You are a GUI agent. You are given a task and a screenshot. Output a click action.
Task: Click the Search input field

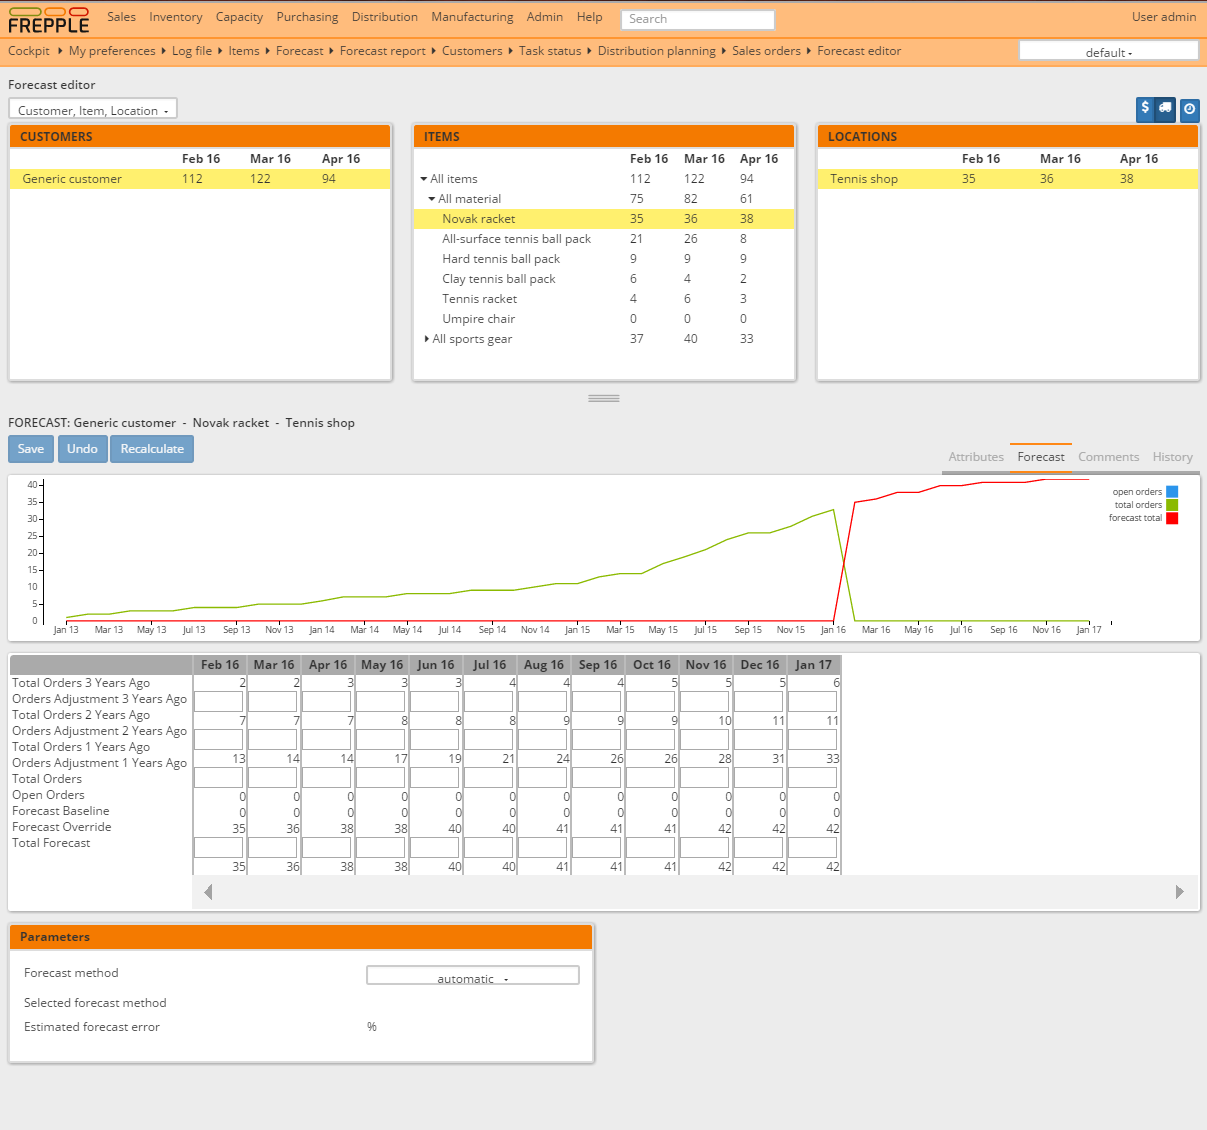click(x=697, y=19)
